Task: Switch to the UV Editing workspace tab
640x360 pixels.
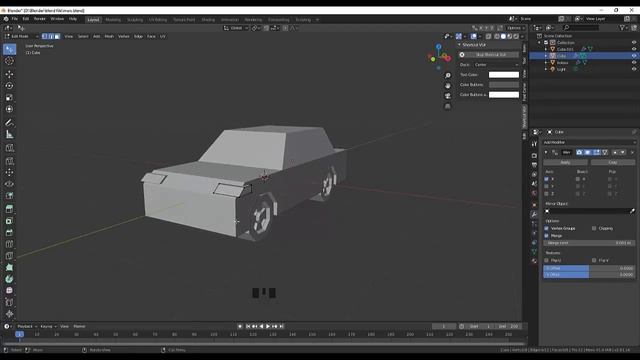Action: [x=158, y=20]
